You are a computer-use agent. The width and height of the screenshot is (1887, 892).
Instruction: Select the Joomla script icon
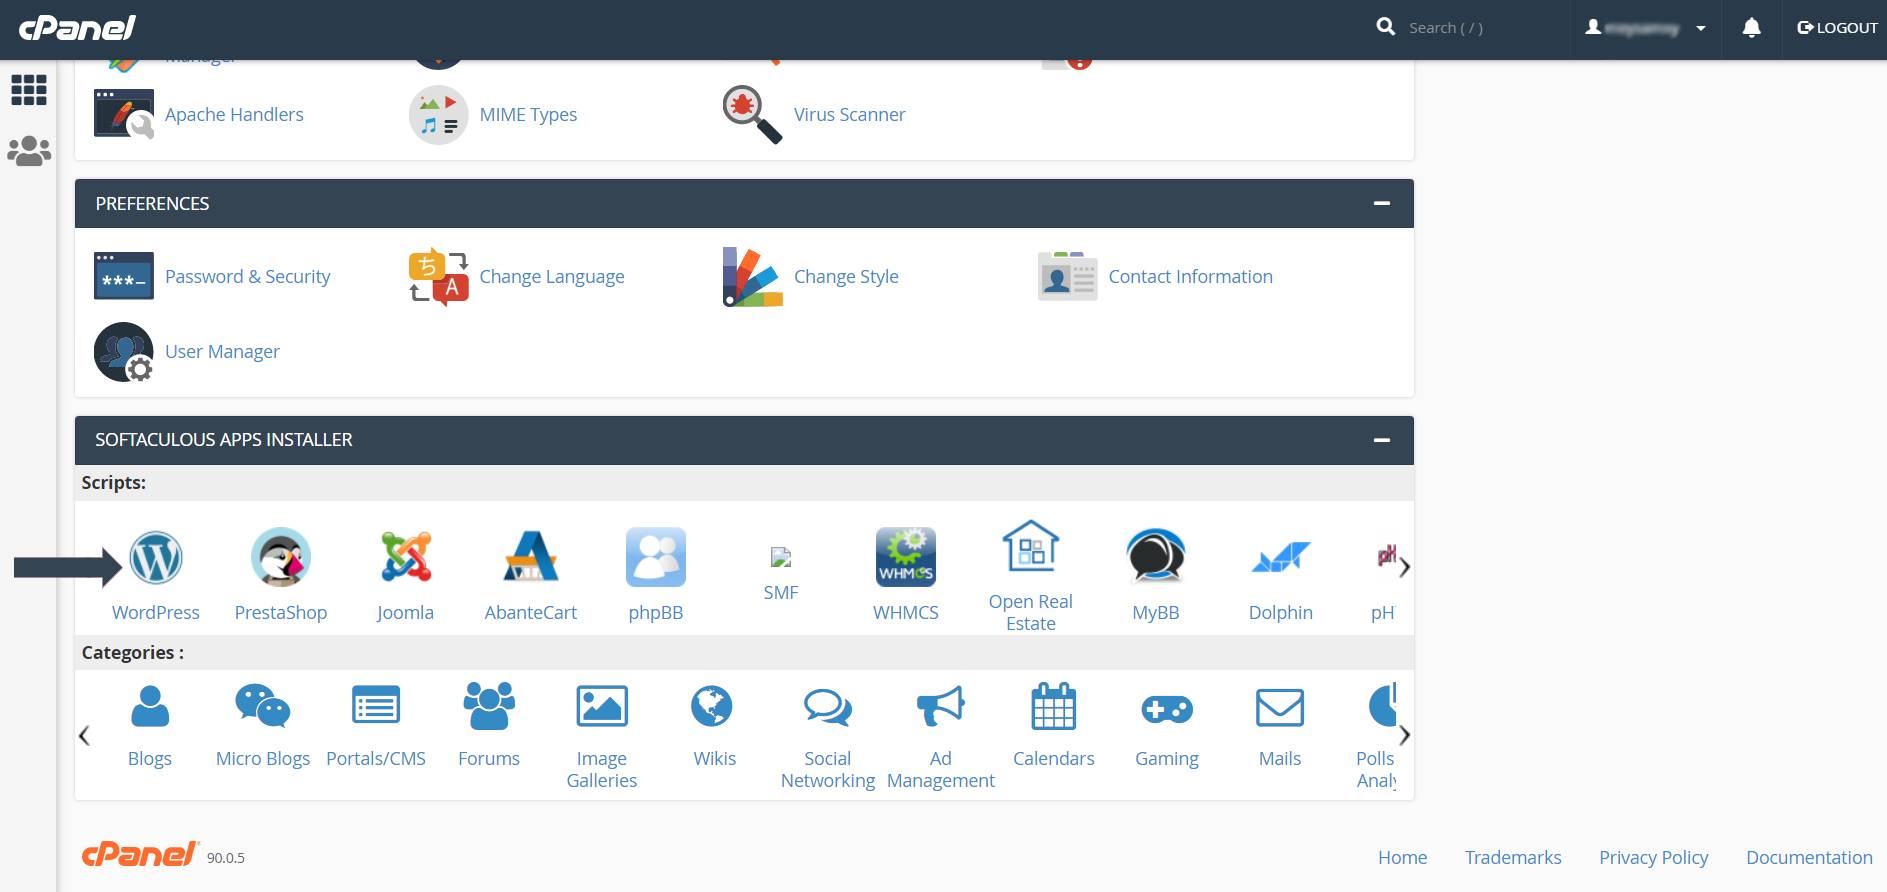point(406,557)
